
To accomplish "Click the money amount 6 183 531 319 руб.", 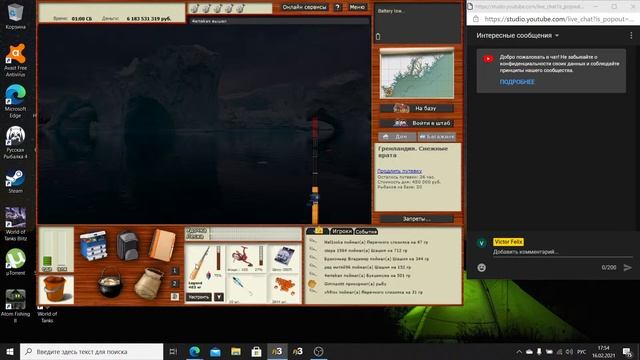I will click(x=149, y=19).
